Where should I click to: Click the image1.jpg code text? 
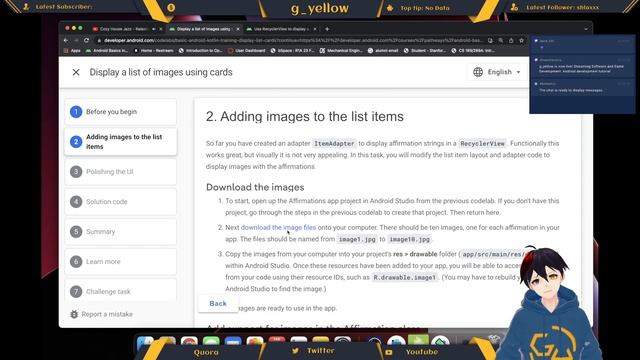[x=357, y=239]
